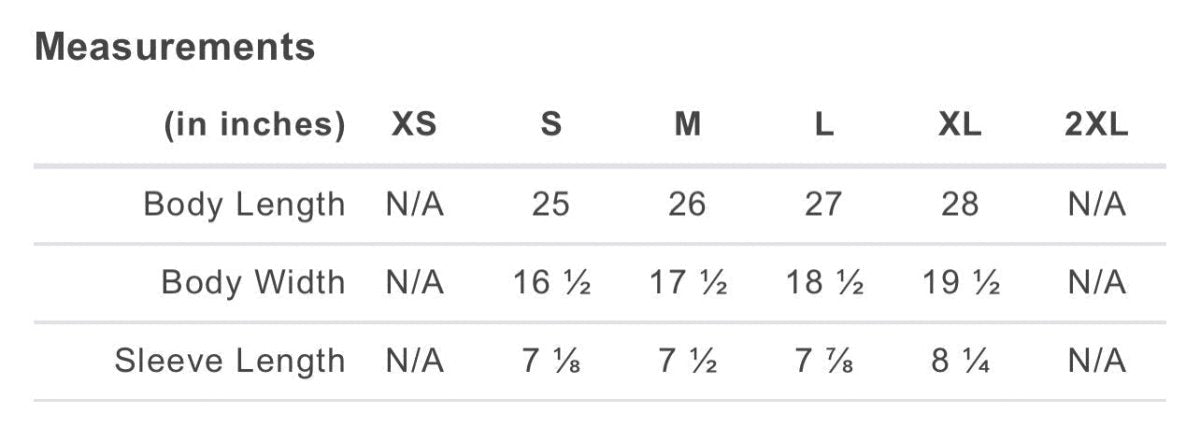1200x426 pixels.
Task: Click Body Length value 25 for S
Action: [x=550, y=204]
